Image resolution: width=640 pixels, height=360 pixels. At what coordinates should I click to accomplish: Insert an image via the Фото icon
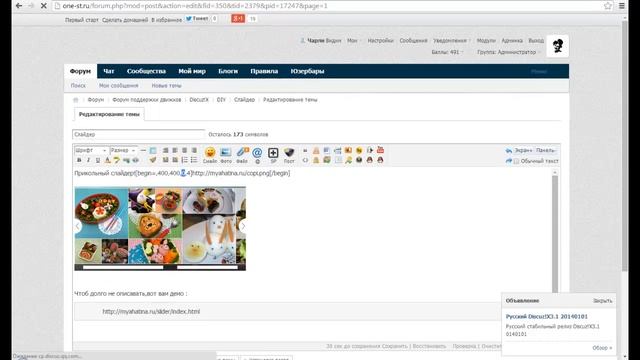(226, 155)
